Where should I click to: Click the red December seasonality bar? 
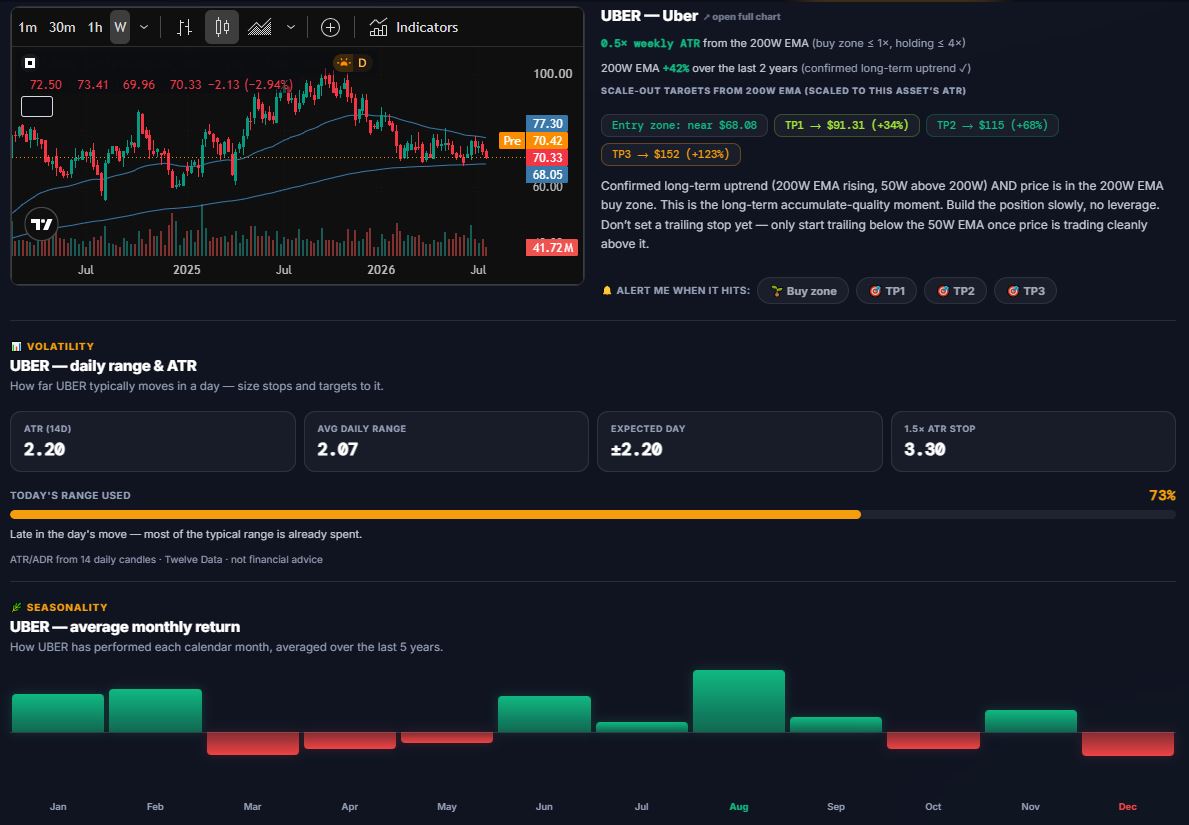(1128, 744)
